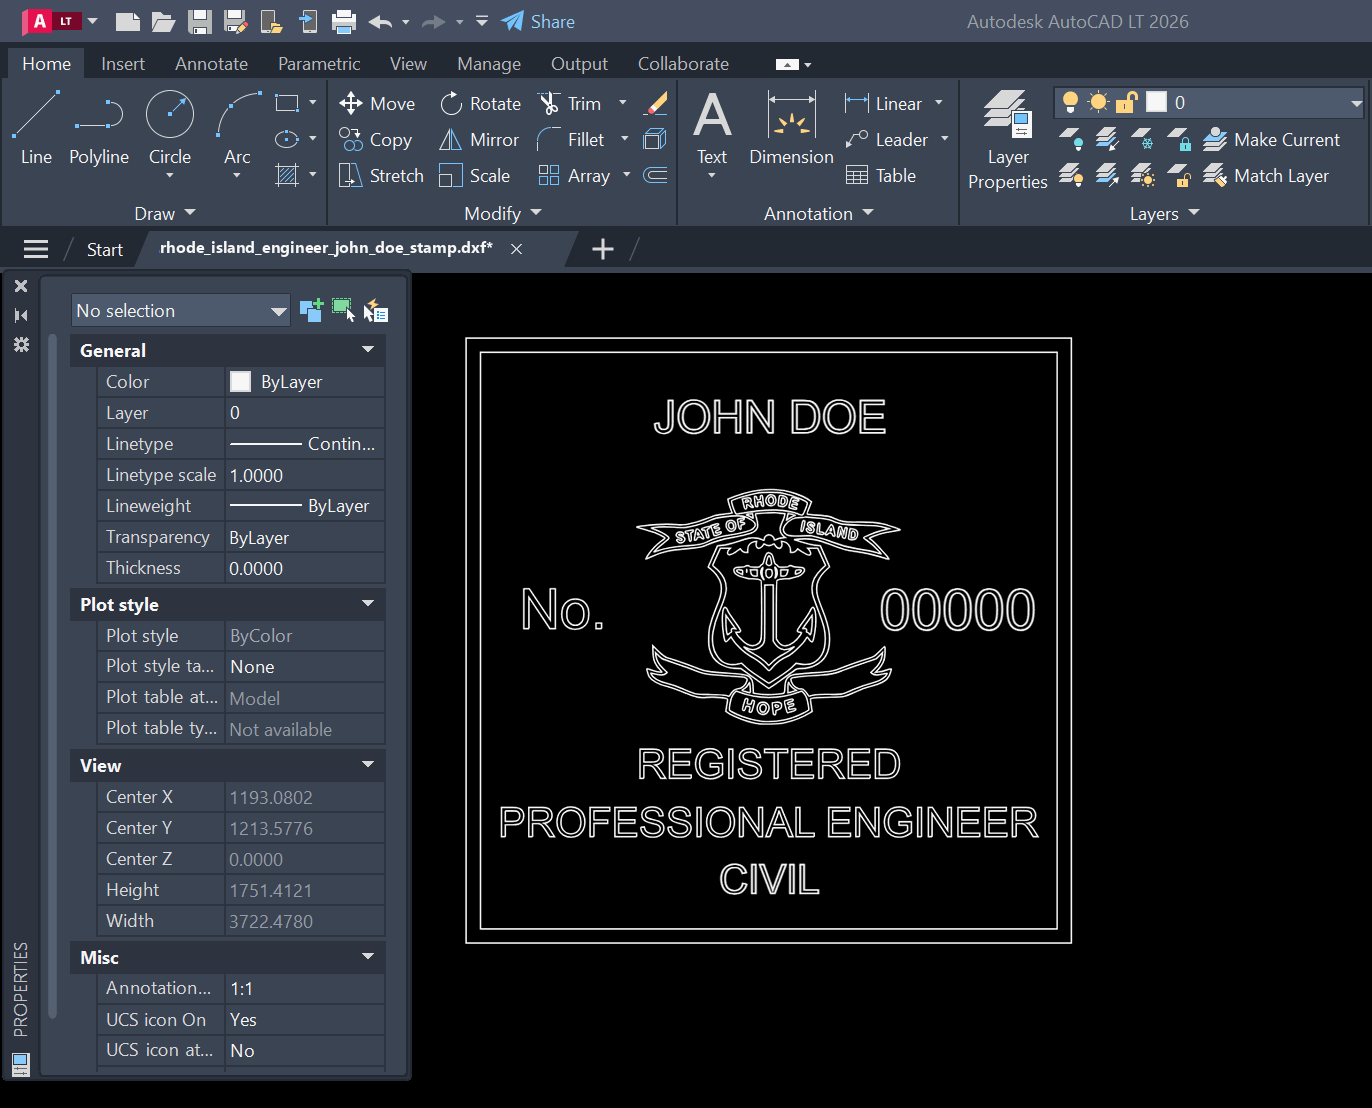Click the Stretch tool

point(381,176)
